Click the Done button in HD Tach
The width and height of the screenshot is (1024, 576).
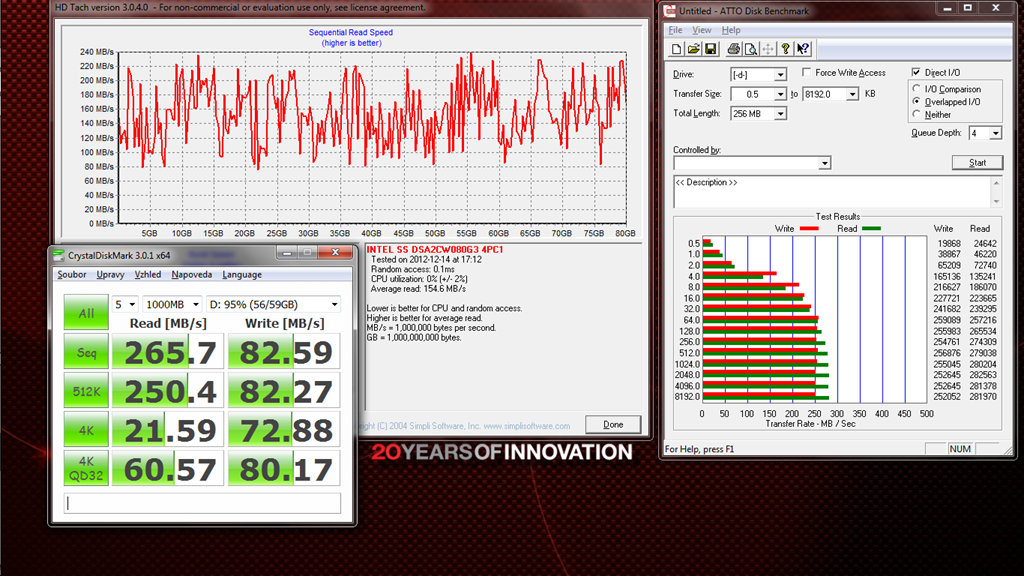pyautogui.click(x=613, y=424)
